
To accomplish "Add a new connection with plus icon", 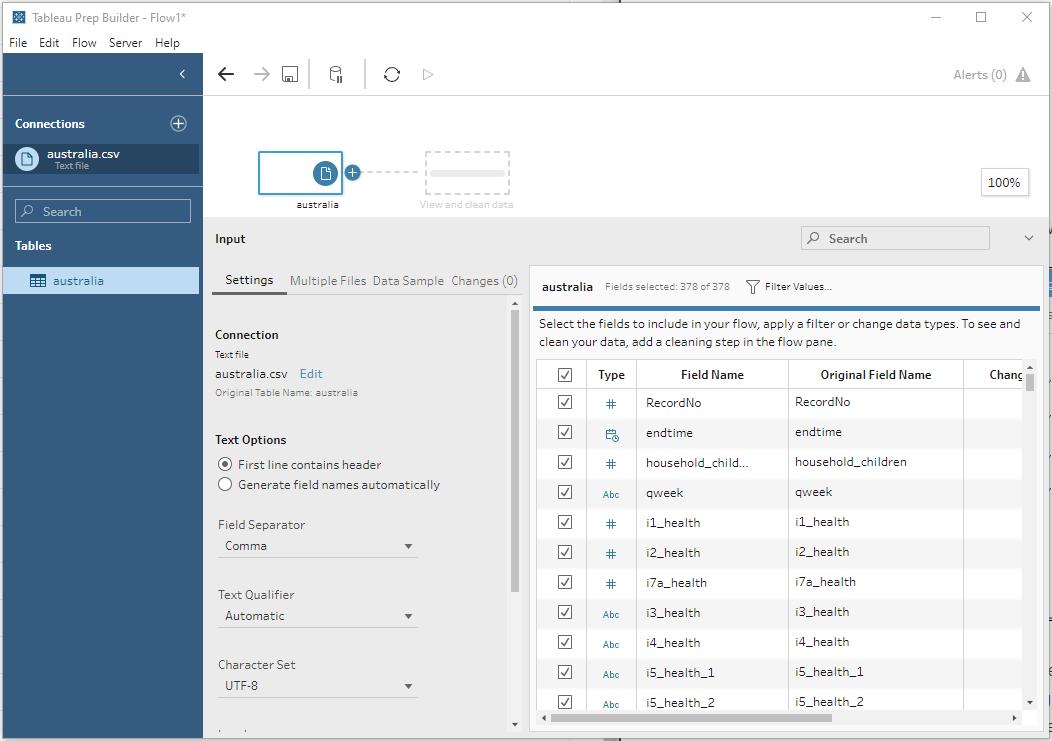I will pyautogui.click(x=178, y=124).
